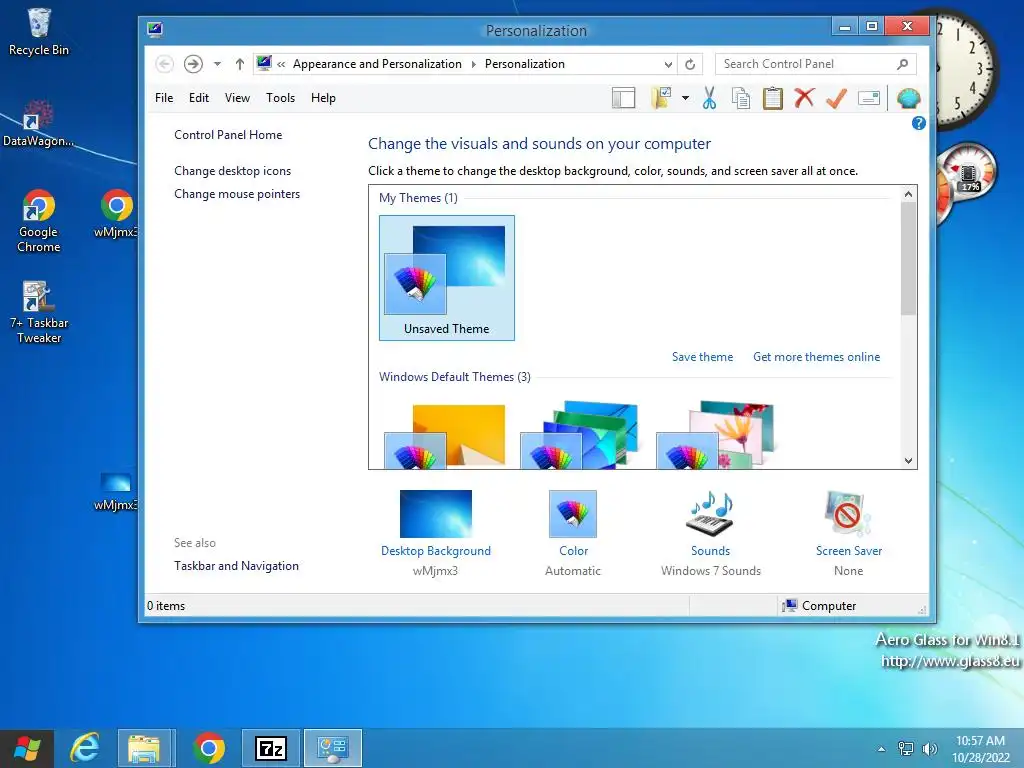This screenshot has height=768, width=1024.
Task: Click the Email envelope toolbar icon
Action: [x=869, y=98]
